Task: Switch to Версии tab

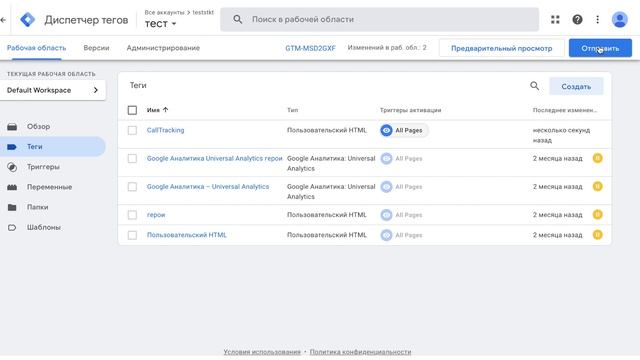Action: click(x=96, y=48)
